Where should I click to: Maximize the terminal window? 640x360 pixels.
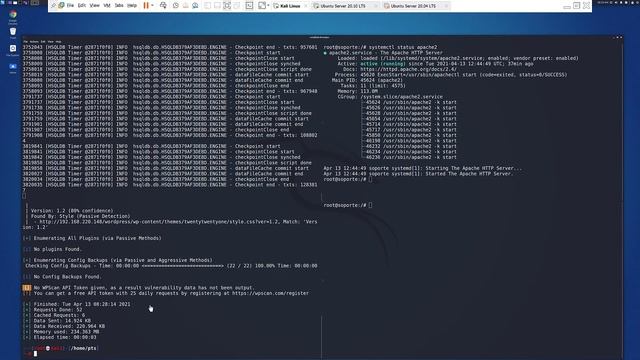(618, 37)
